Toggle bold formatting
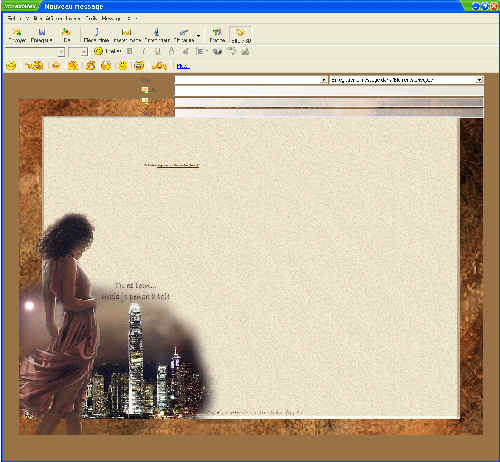This screenshot has width=500, height=462. click(x=130, y=51)
